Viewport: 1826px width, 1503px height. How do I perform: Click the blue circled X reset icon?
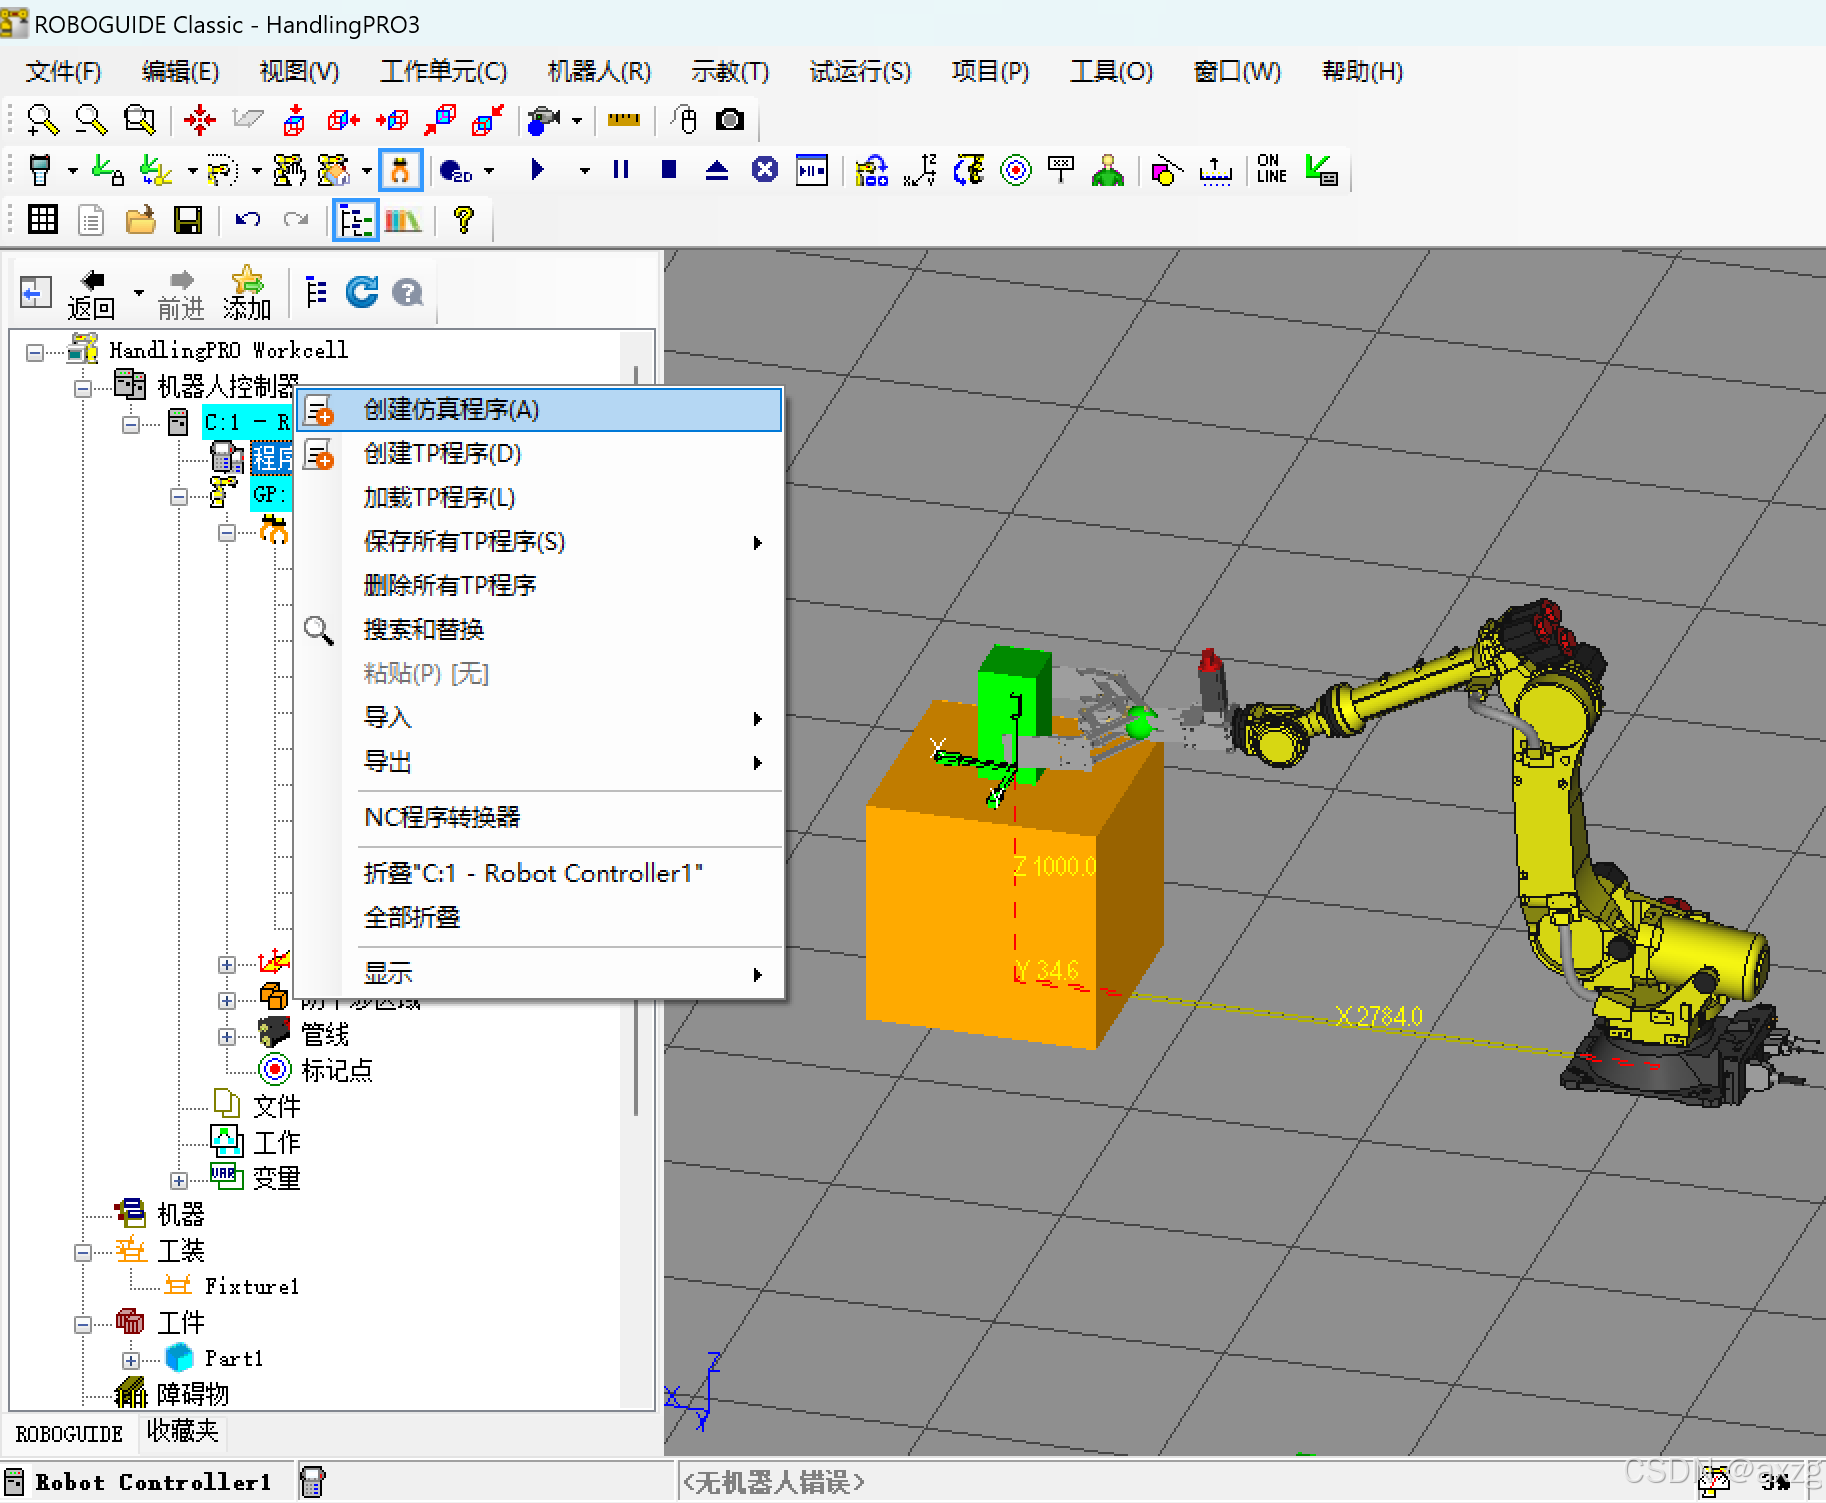click(x=765, y=170)
